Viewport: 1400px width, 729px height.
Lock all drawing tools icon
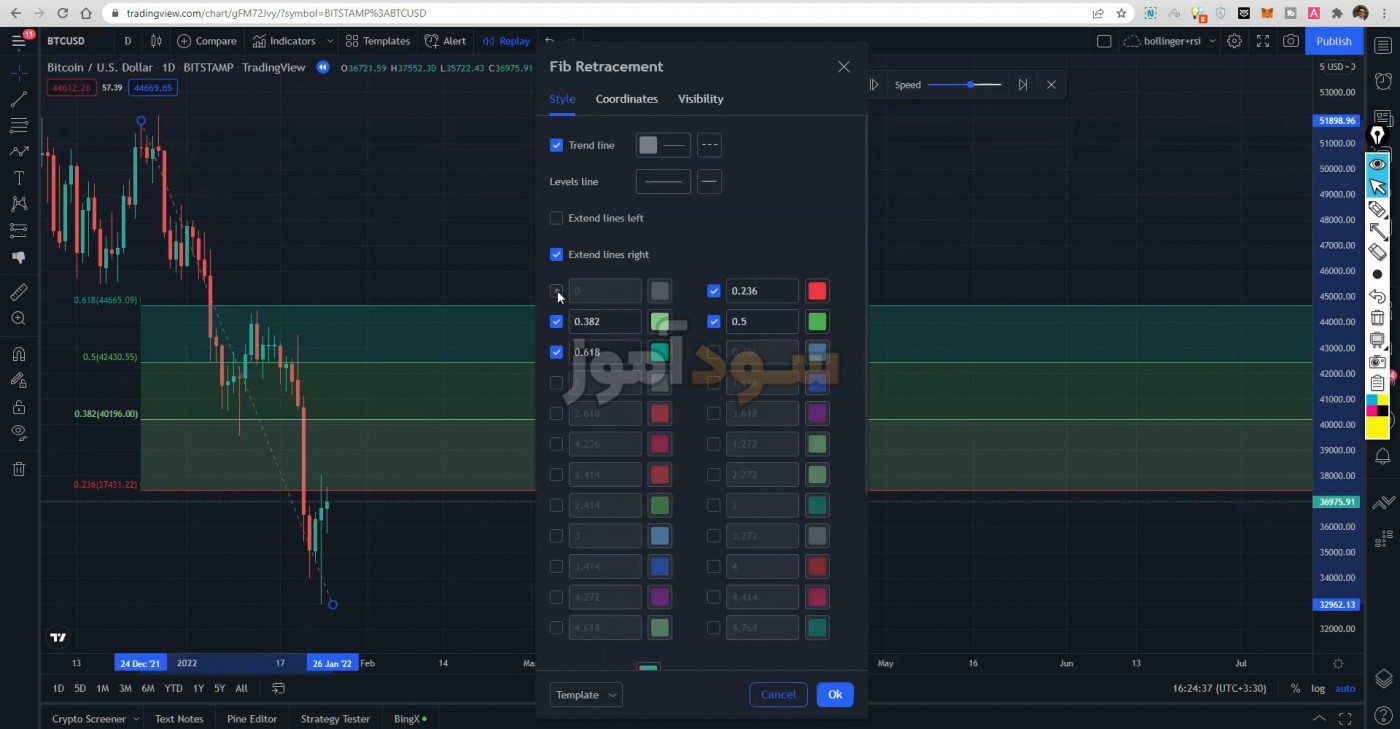click(x=19, y=407)
